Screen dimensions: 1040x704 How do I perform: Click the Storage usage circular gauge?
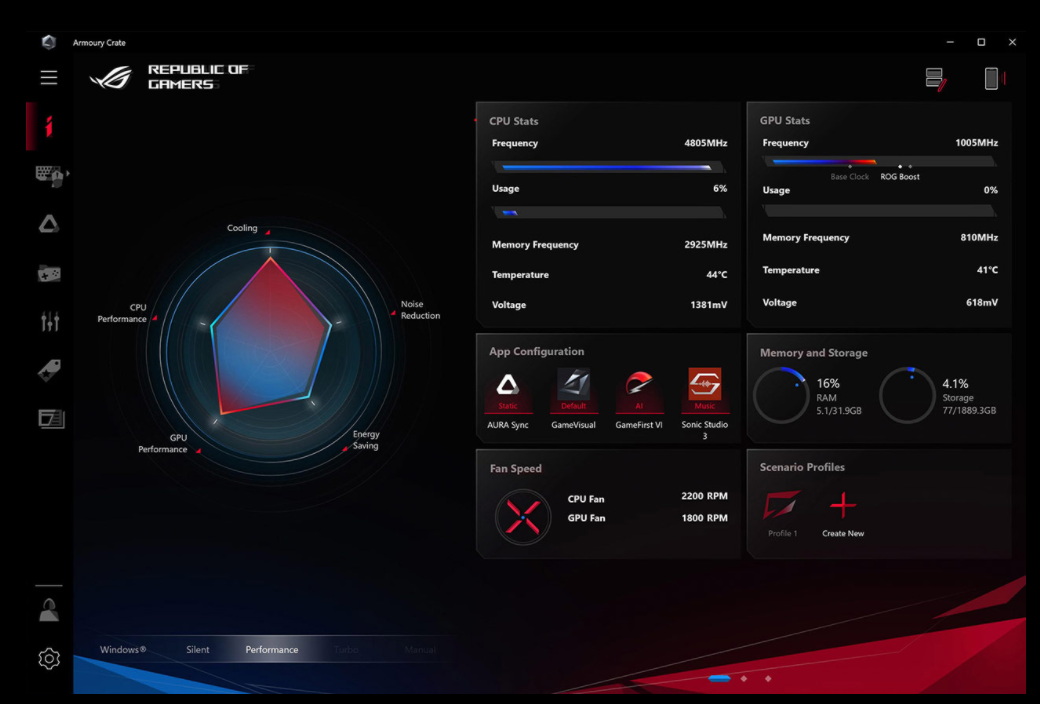(x=907, y=395)
